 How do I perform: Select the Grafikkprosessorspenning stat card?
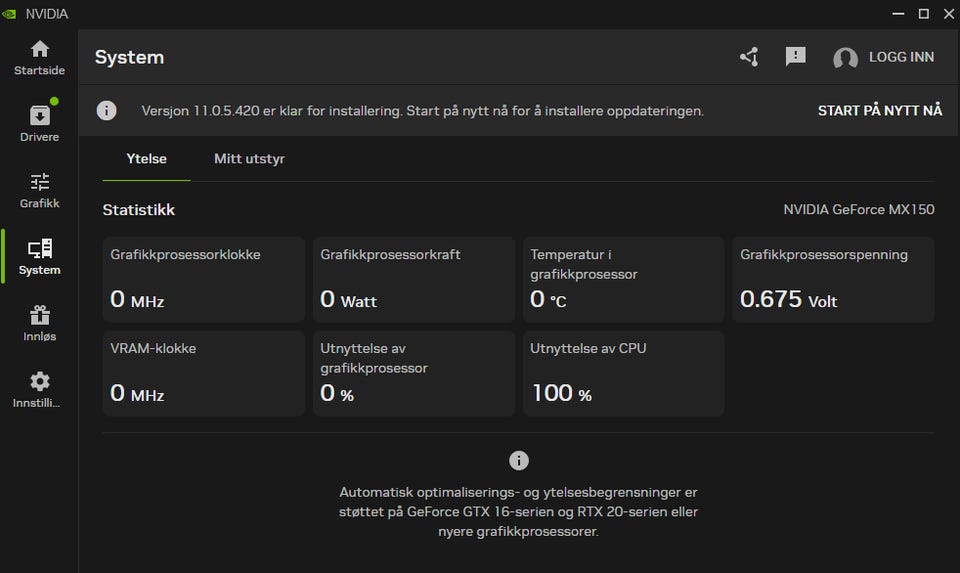tap(833, 280)
